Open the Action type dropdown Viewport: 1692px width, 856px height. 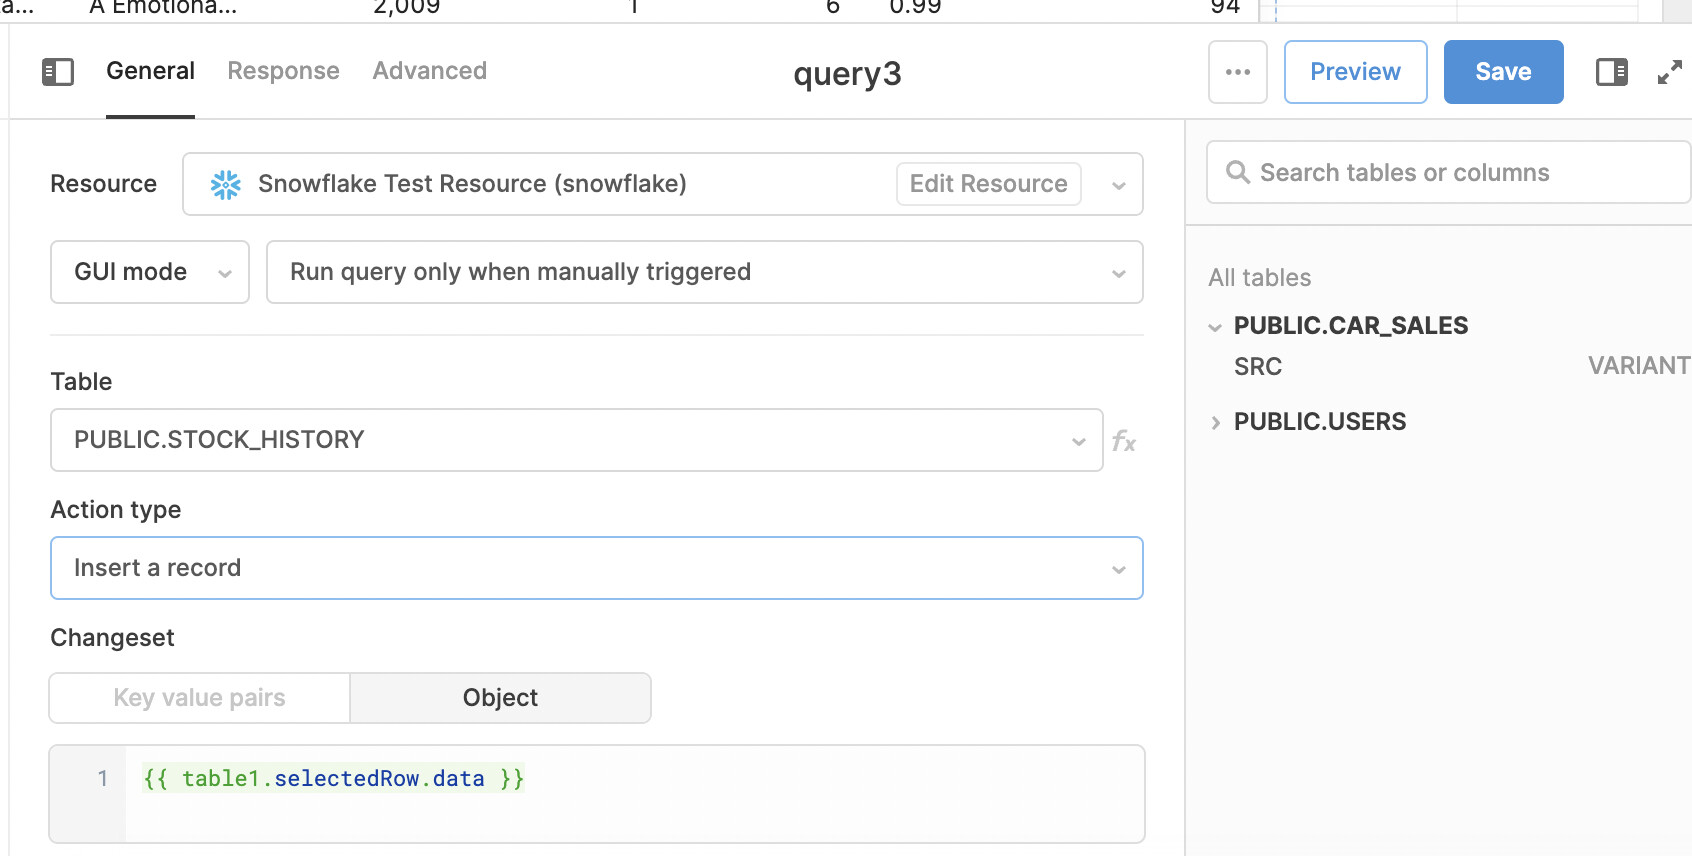click(x=596, y=568)
